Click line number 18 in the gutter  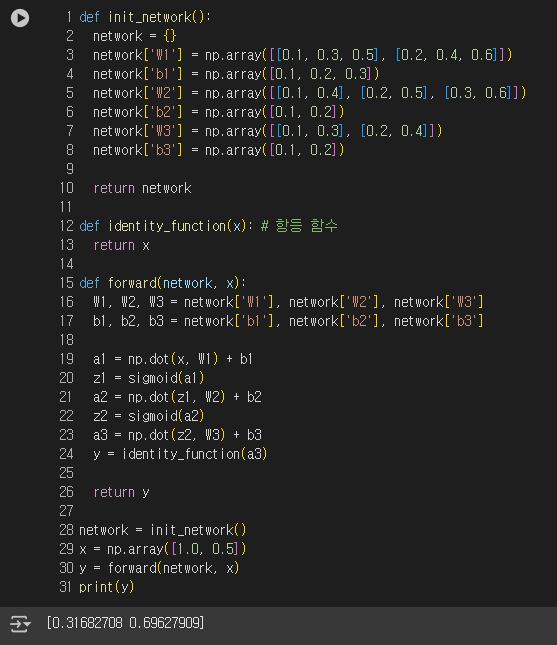[x=66, y=340]
